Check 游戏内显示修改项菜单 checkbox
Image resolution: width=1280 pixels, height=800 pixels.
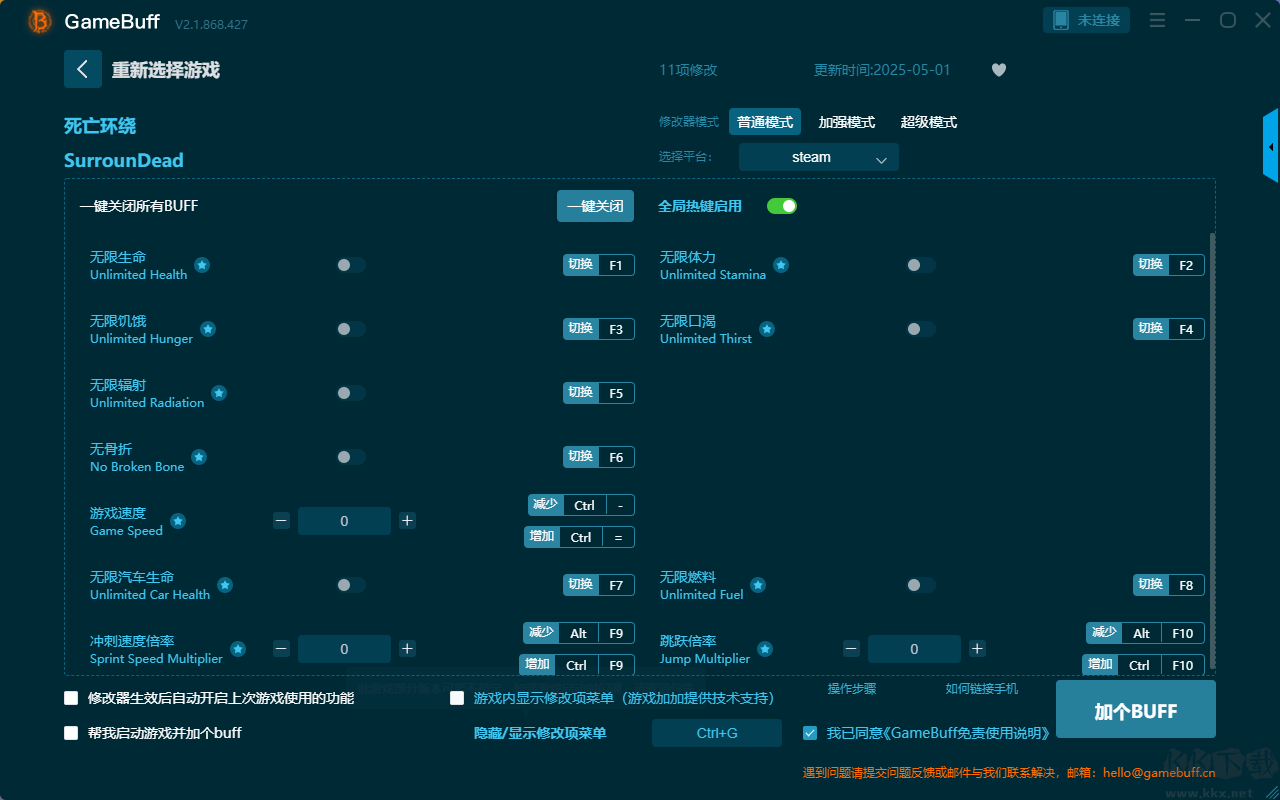click(457, 698)
